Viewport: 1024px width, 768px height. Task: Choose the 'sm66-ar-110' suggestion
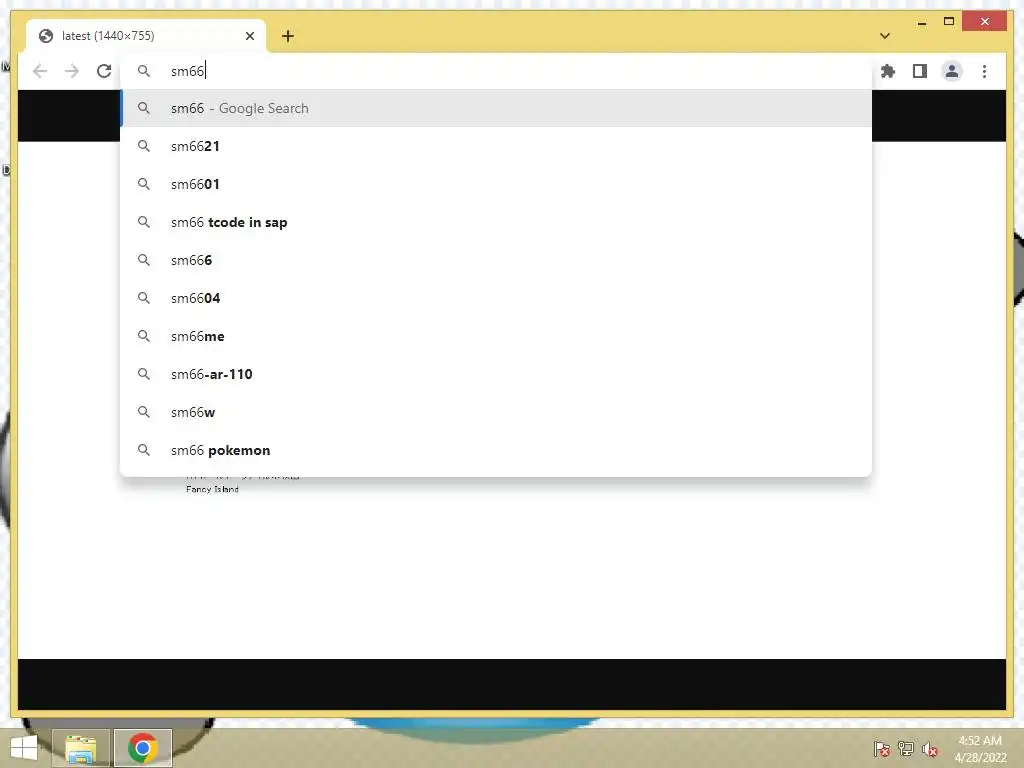496,374
